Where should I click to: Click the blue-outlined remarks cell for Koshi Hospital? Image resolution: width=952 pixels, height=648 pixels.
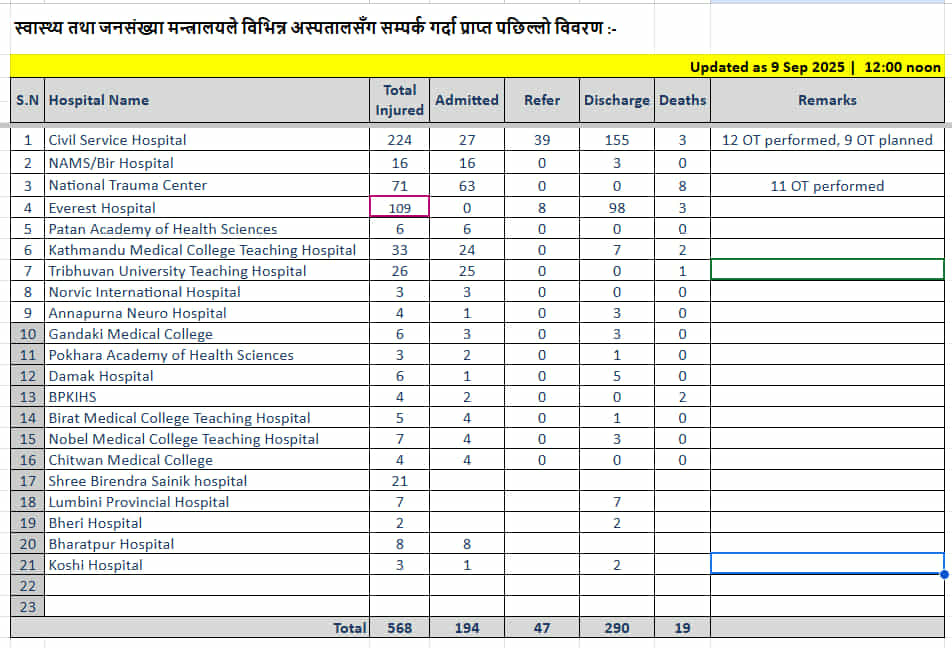826,564
